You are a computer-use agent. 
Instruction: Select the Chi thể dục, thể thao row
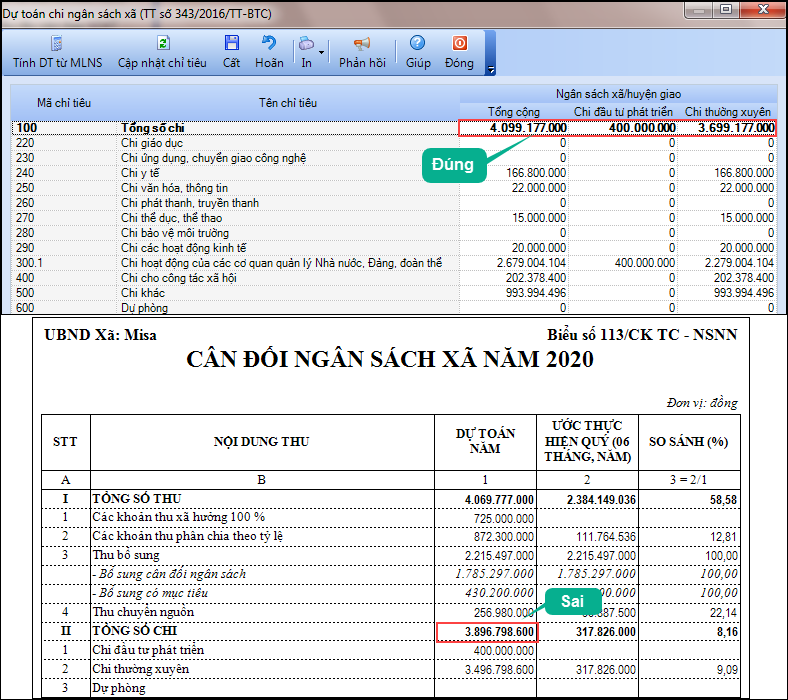click(394, 218)
